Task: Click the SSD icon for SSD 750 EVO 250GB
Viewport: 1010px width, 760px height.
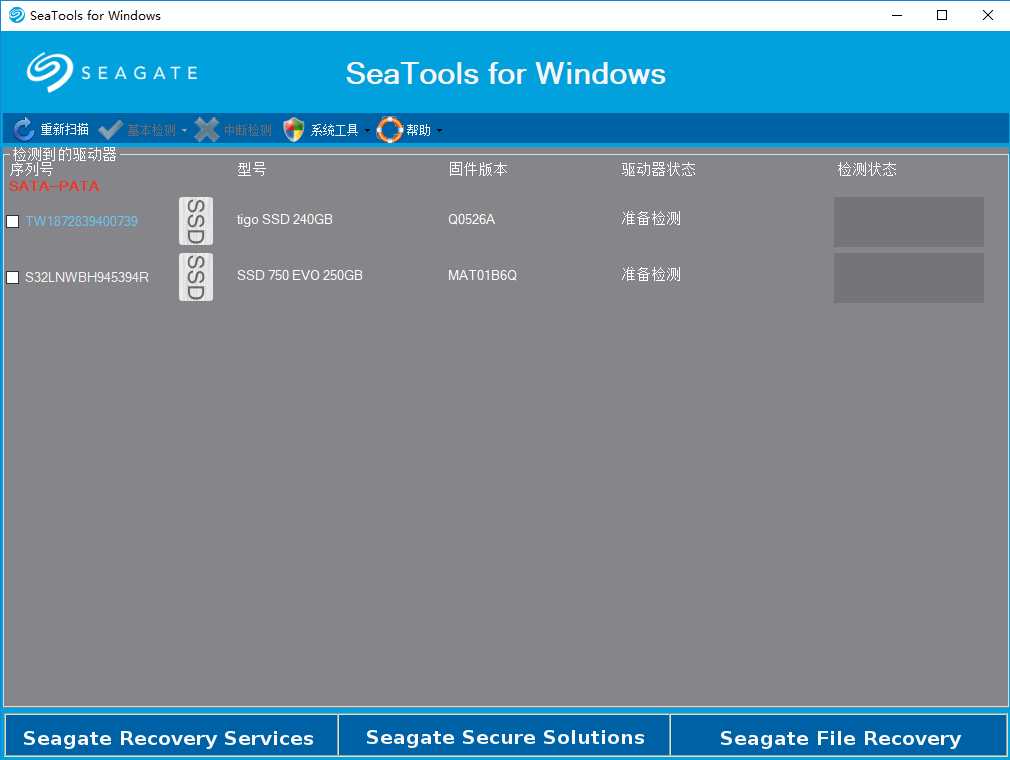Action: pyautogui.click(x=195, y=277)
